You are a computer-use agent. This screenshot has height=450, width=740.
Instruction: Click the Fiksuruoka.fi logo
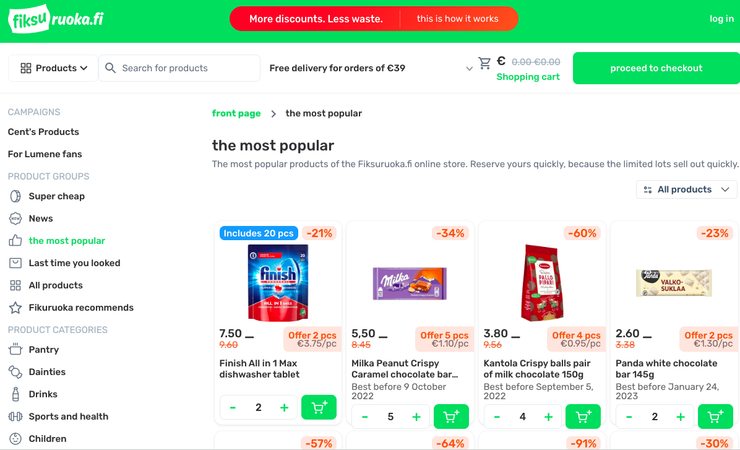(x=55, y=19)
